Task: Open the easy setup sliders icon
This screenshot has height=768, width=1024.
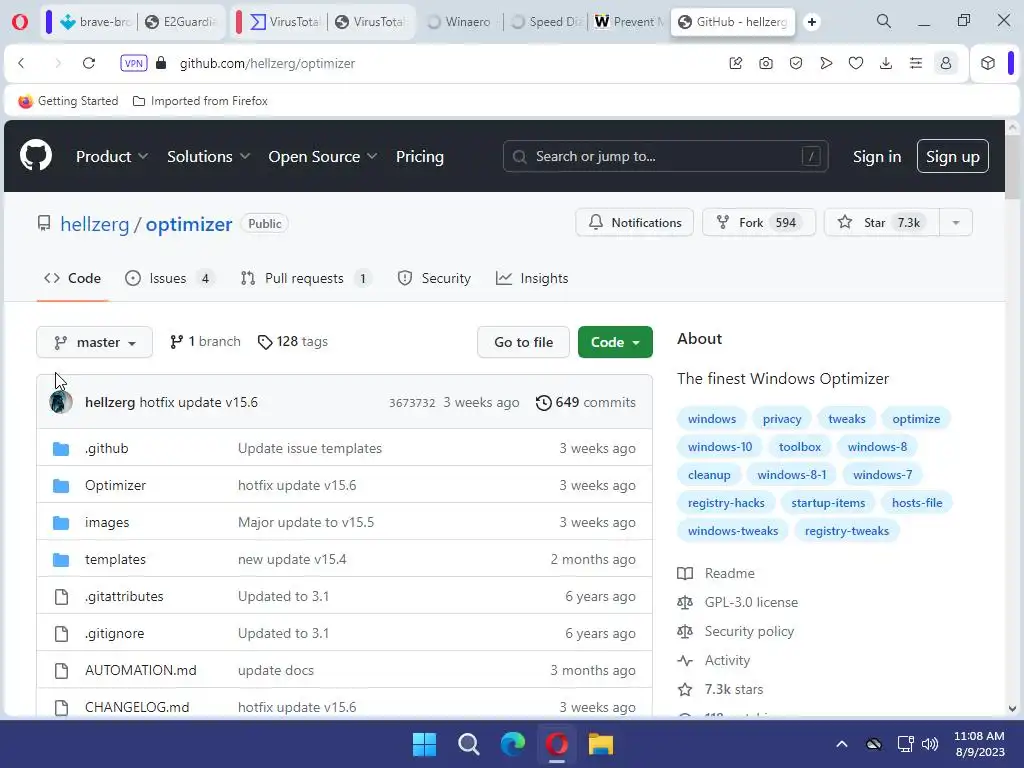Action: pyautogui.click(x=916, y=63)
